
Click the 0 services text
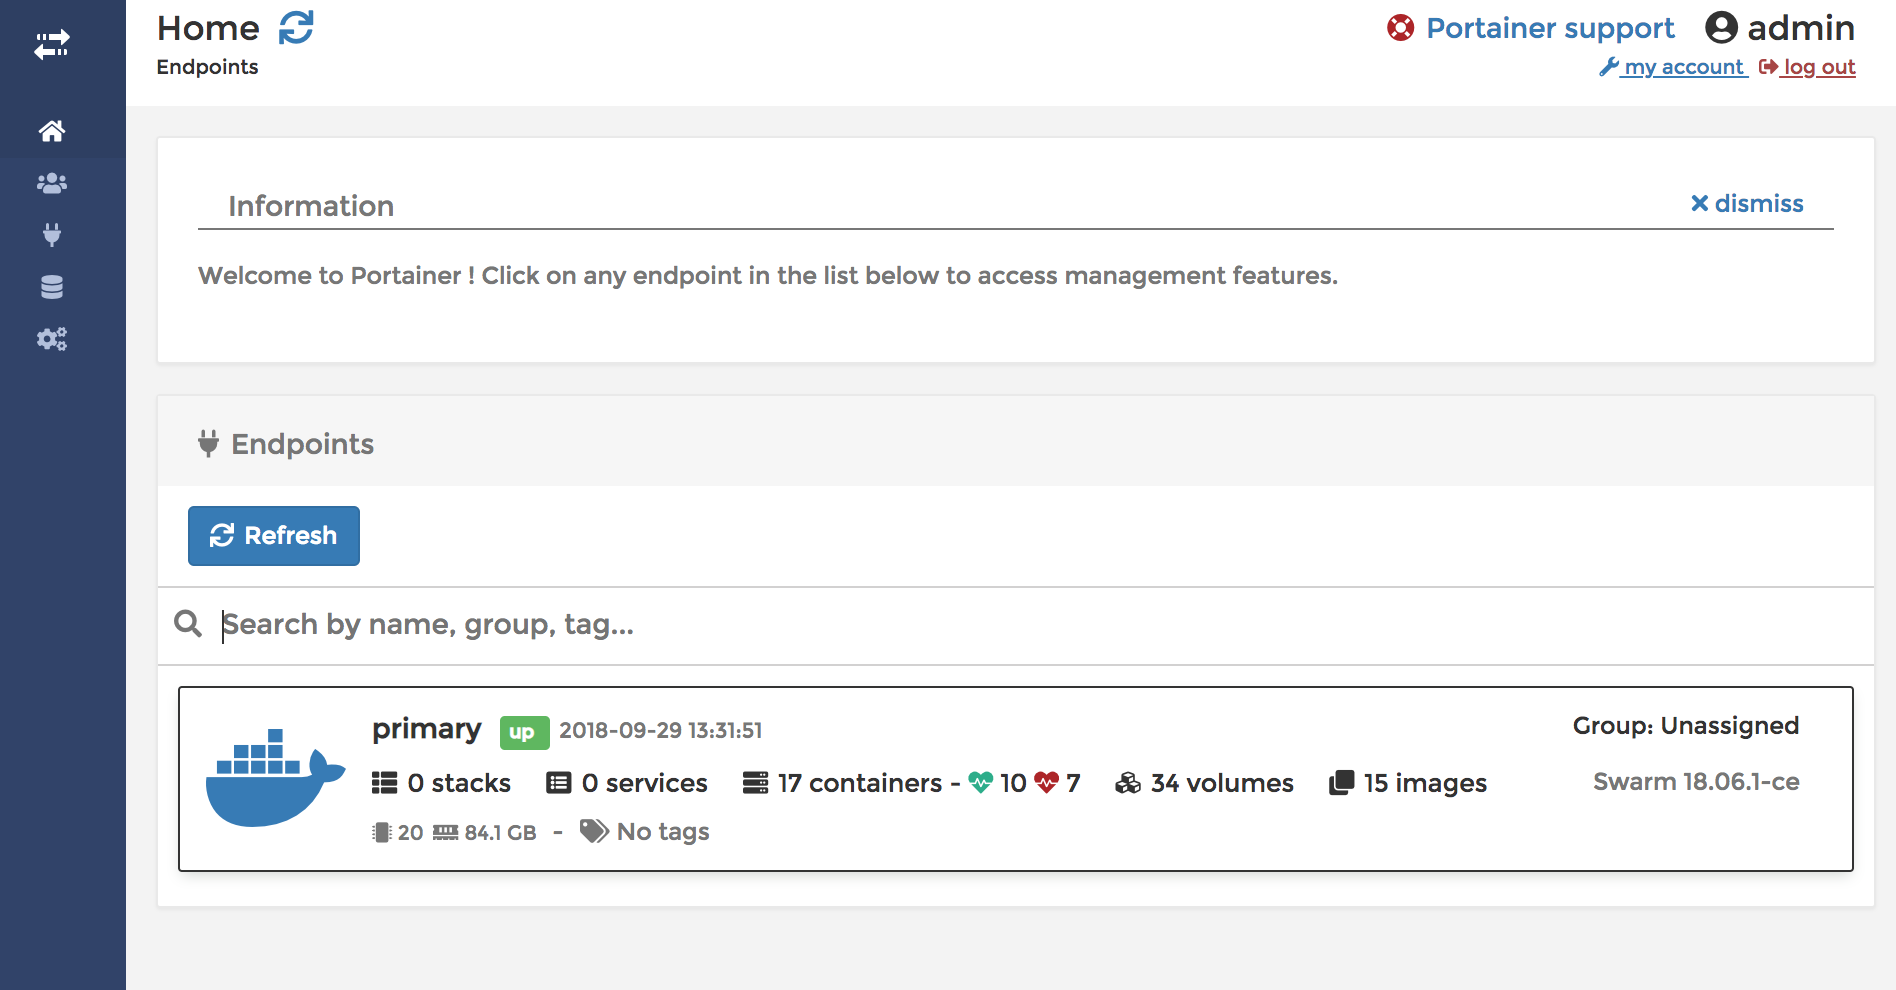tap(645, 783)
